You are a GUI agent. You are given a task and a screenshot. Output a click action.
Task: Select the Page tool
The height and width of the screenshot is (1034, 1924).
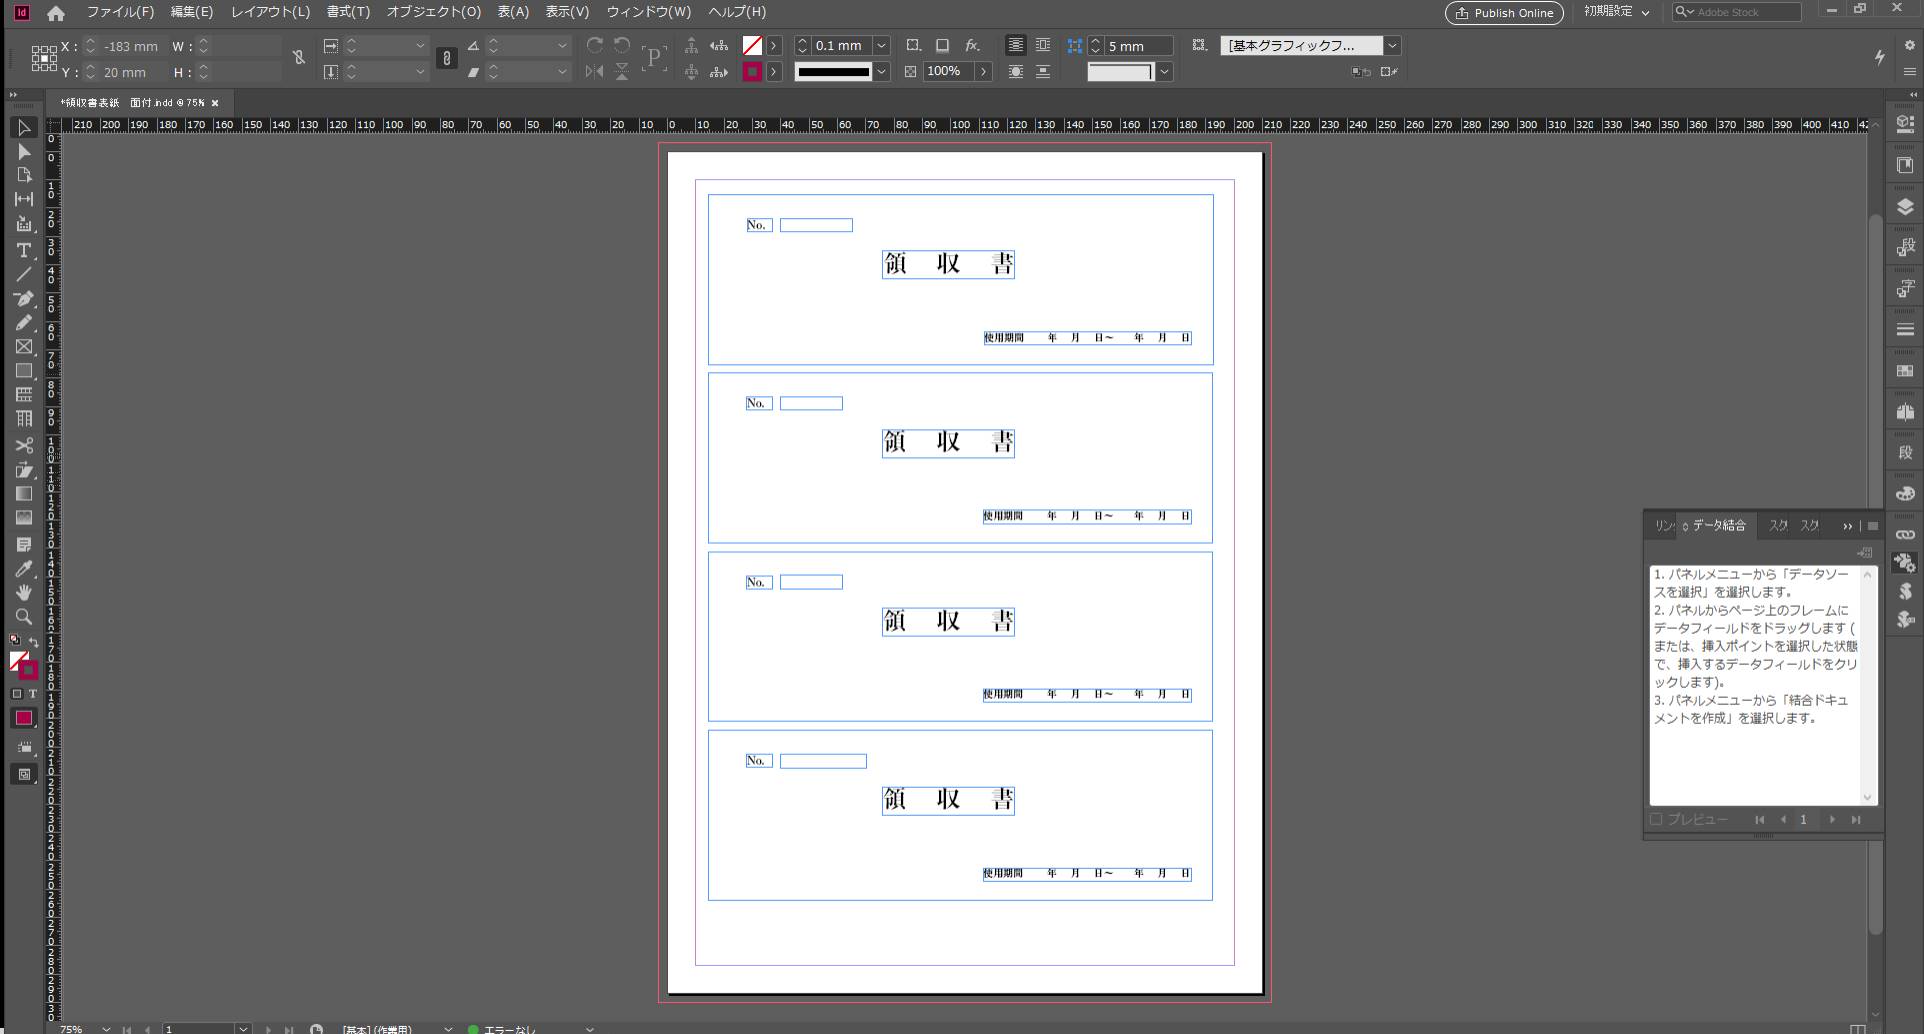coord(24,175)
